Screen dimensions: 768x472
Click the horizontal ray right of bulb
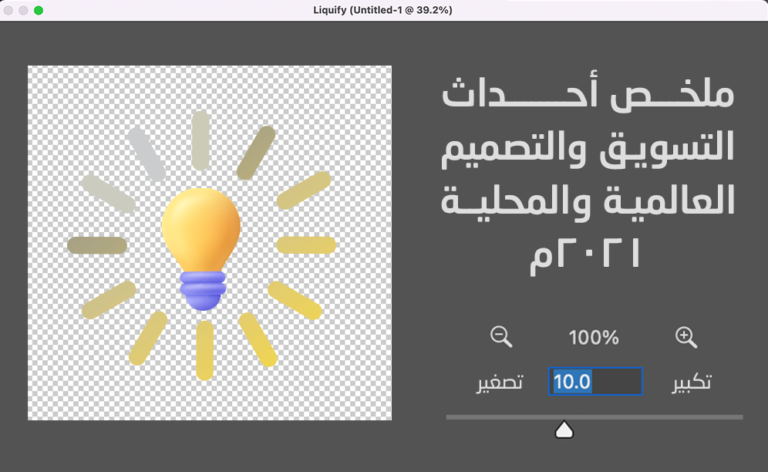[x=305, y=245]
